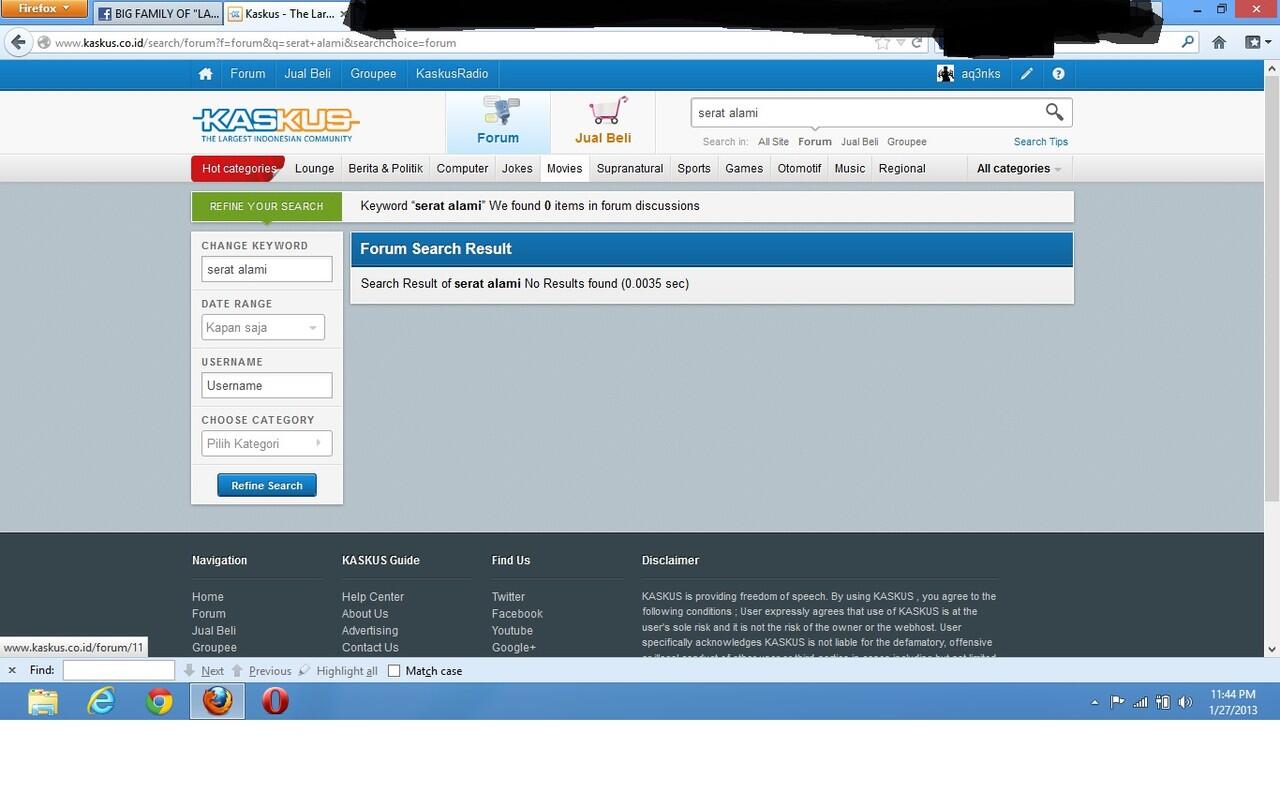
Task: Open Help Center footer link
Action: [373, 597]
